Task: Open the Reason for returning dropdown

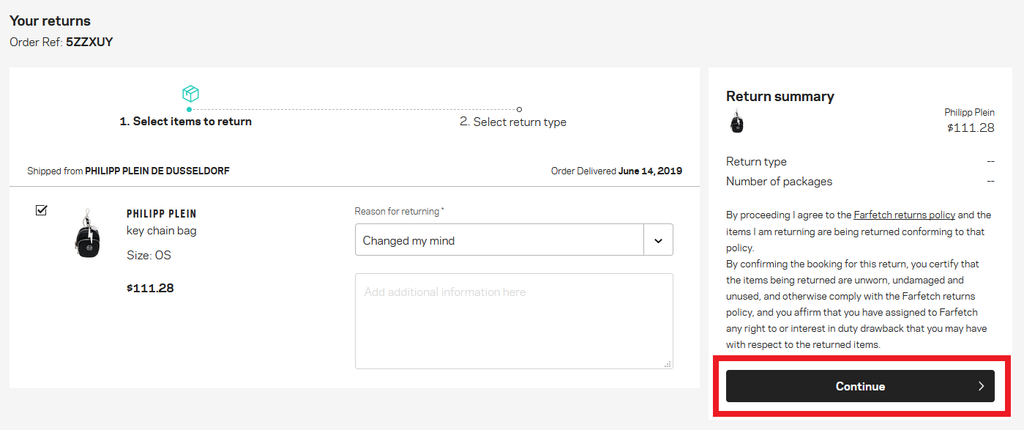Action: point(514,240)
